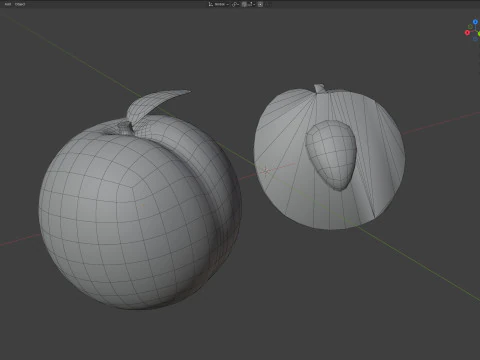Open the Add menu in viewport header
Image resolution: width=480 pixels, height=360 pixels.
pyautogui.click(x=8, y=4)
